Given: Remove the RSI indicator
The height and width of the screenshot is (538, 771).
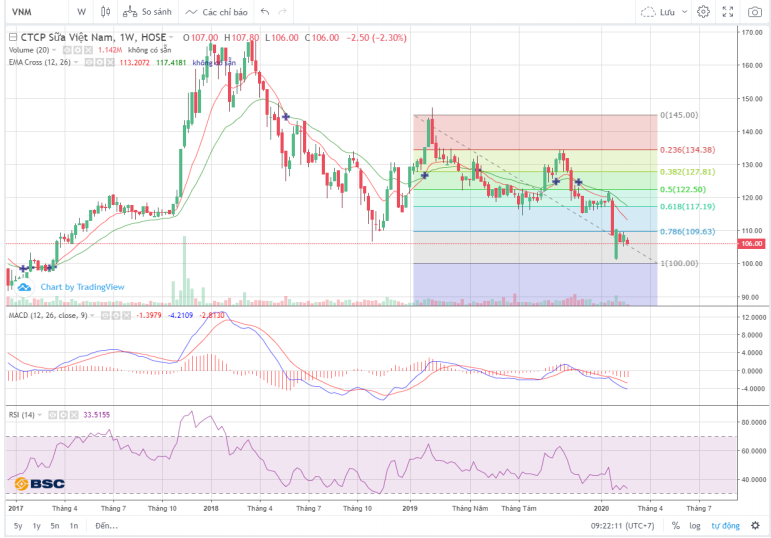Looking at the screenshot, I should (x=74, y=415).
